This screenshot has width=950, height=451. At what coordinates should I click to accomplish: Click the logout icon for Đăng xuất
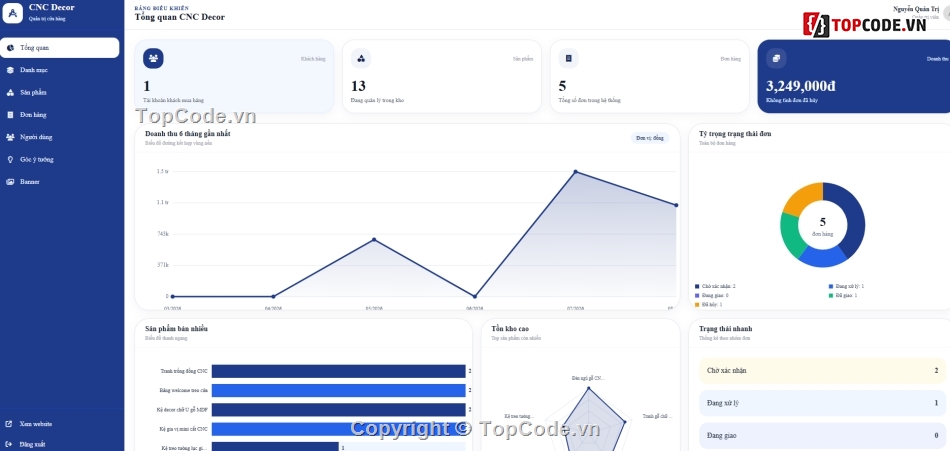point(8,444)
